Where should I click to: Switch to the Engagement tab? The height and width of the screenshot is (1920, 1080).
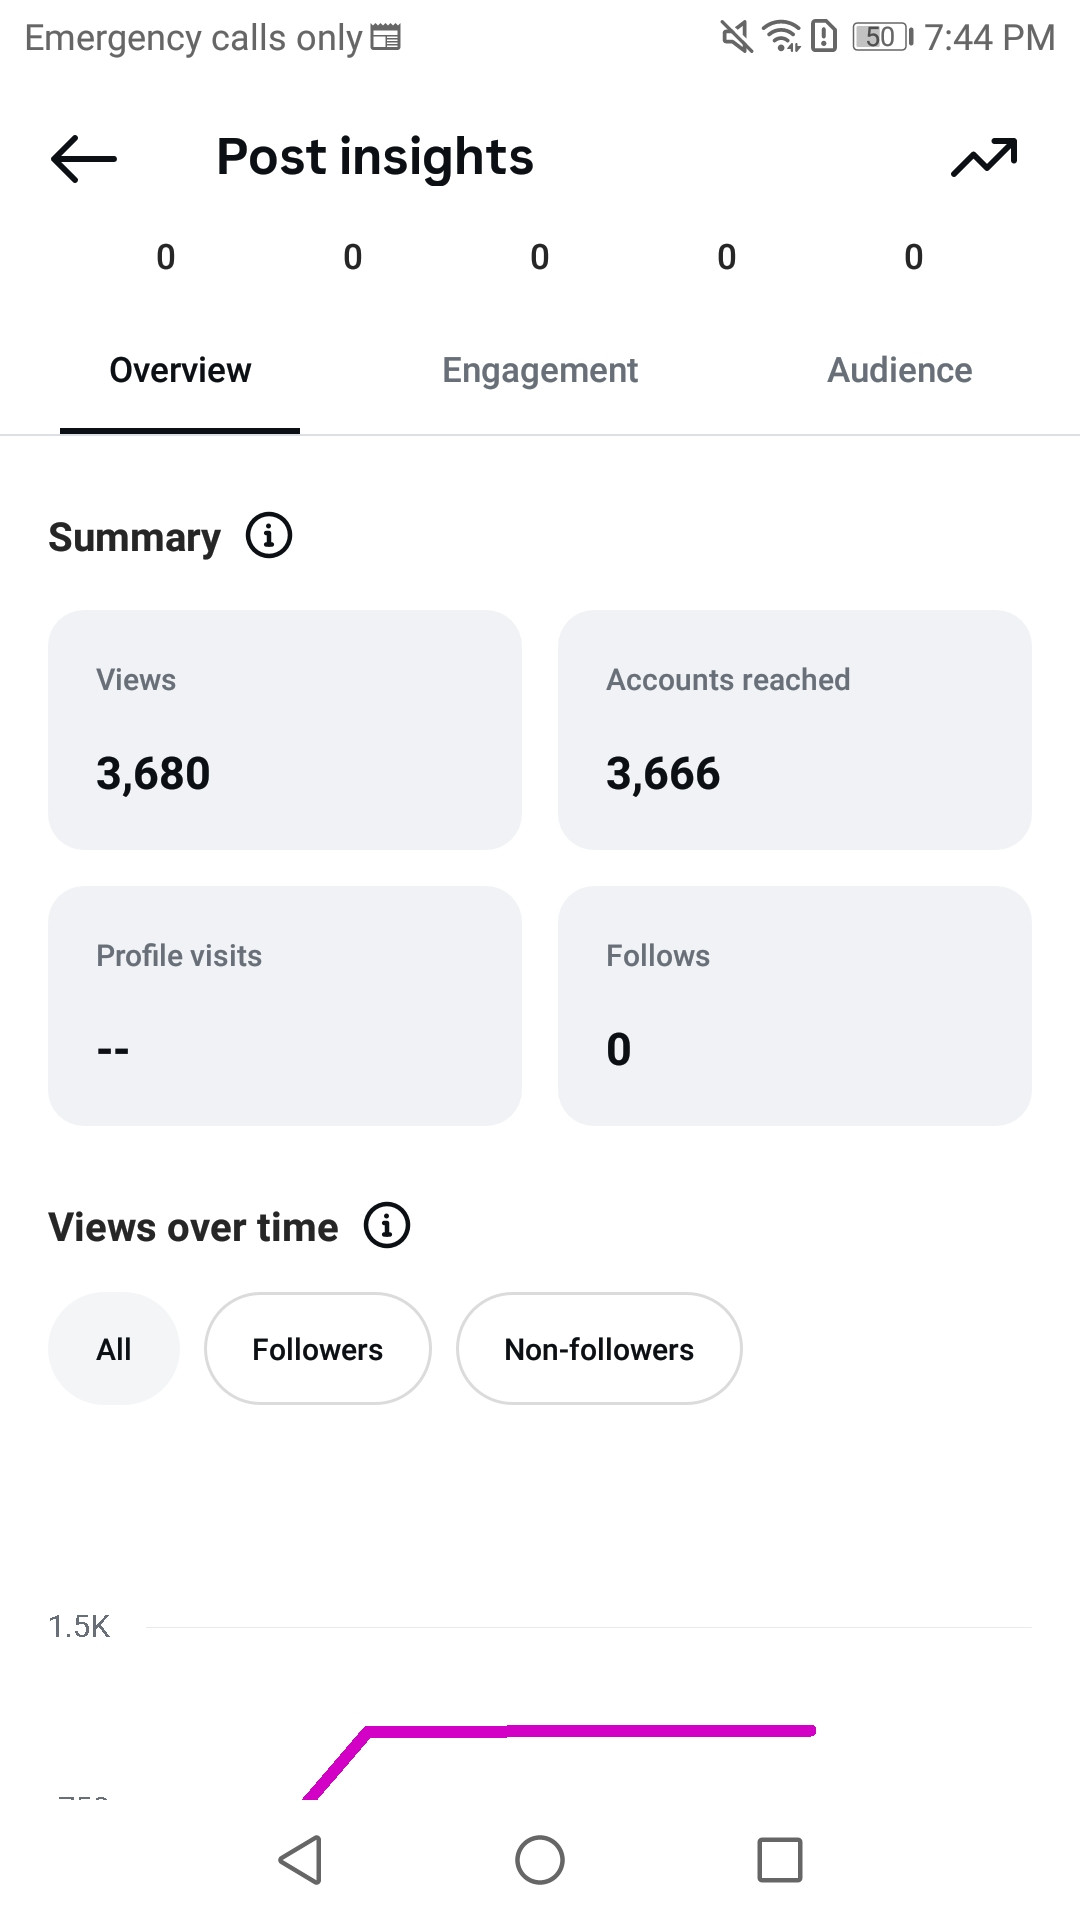tap(540, 371)
